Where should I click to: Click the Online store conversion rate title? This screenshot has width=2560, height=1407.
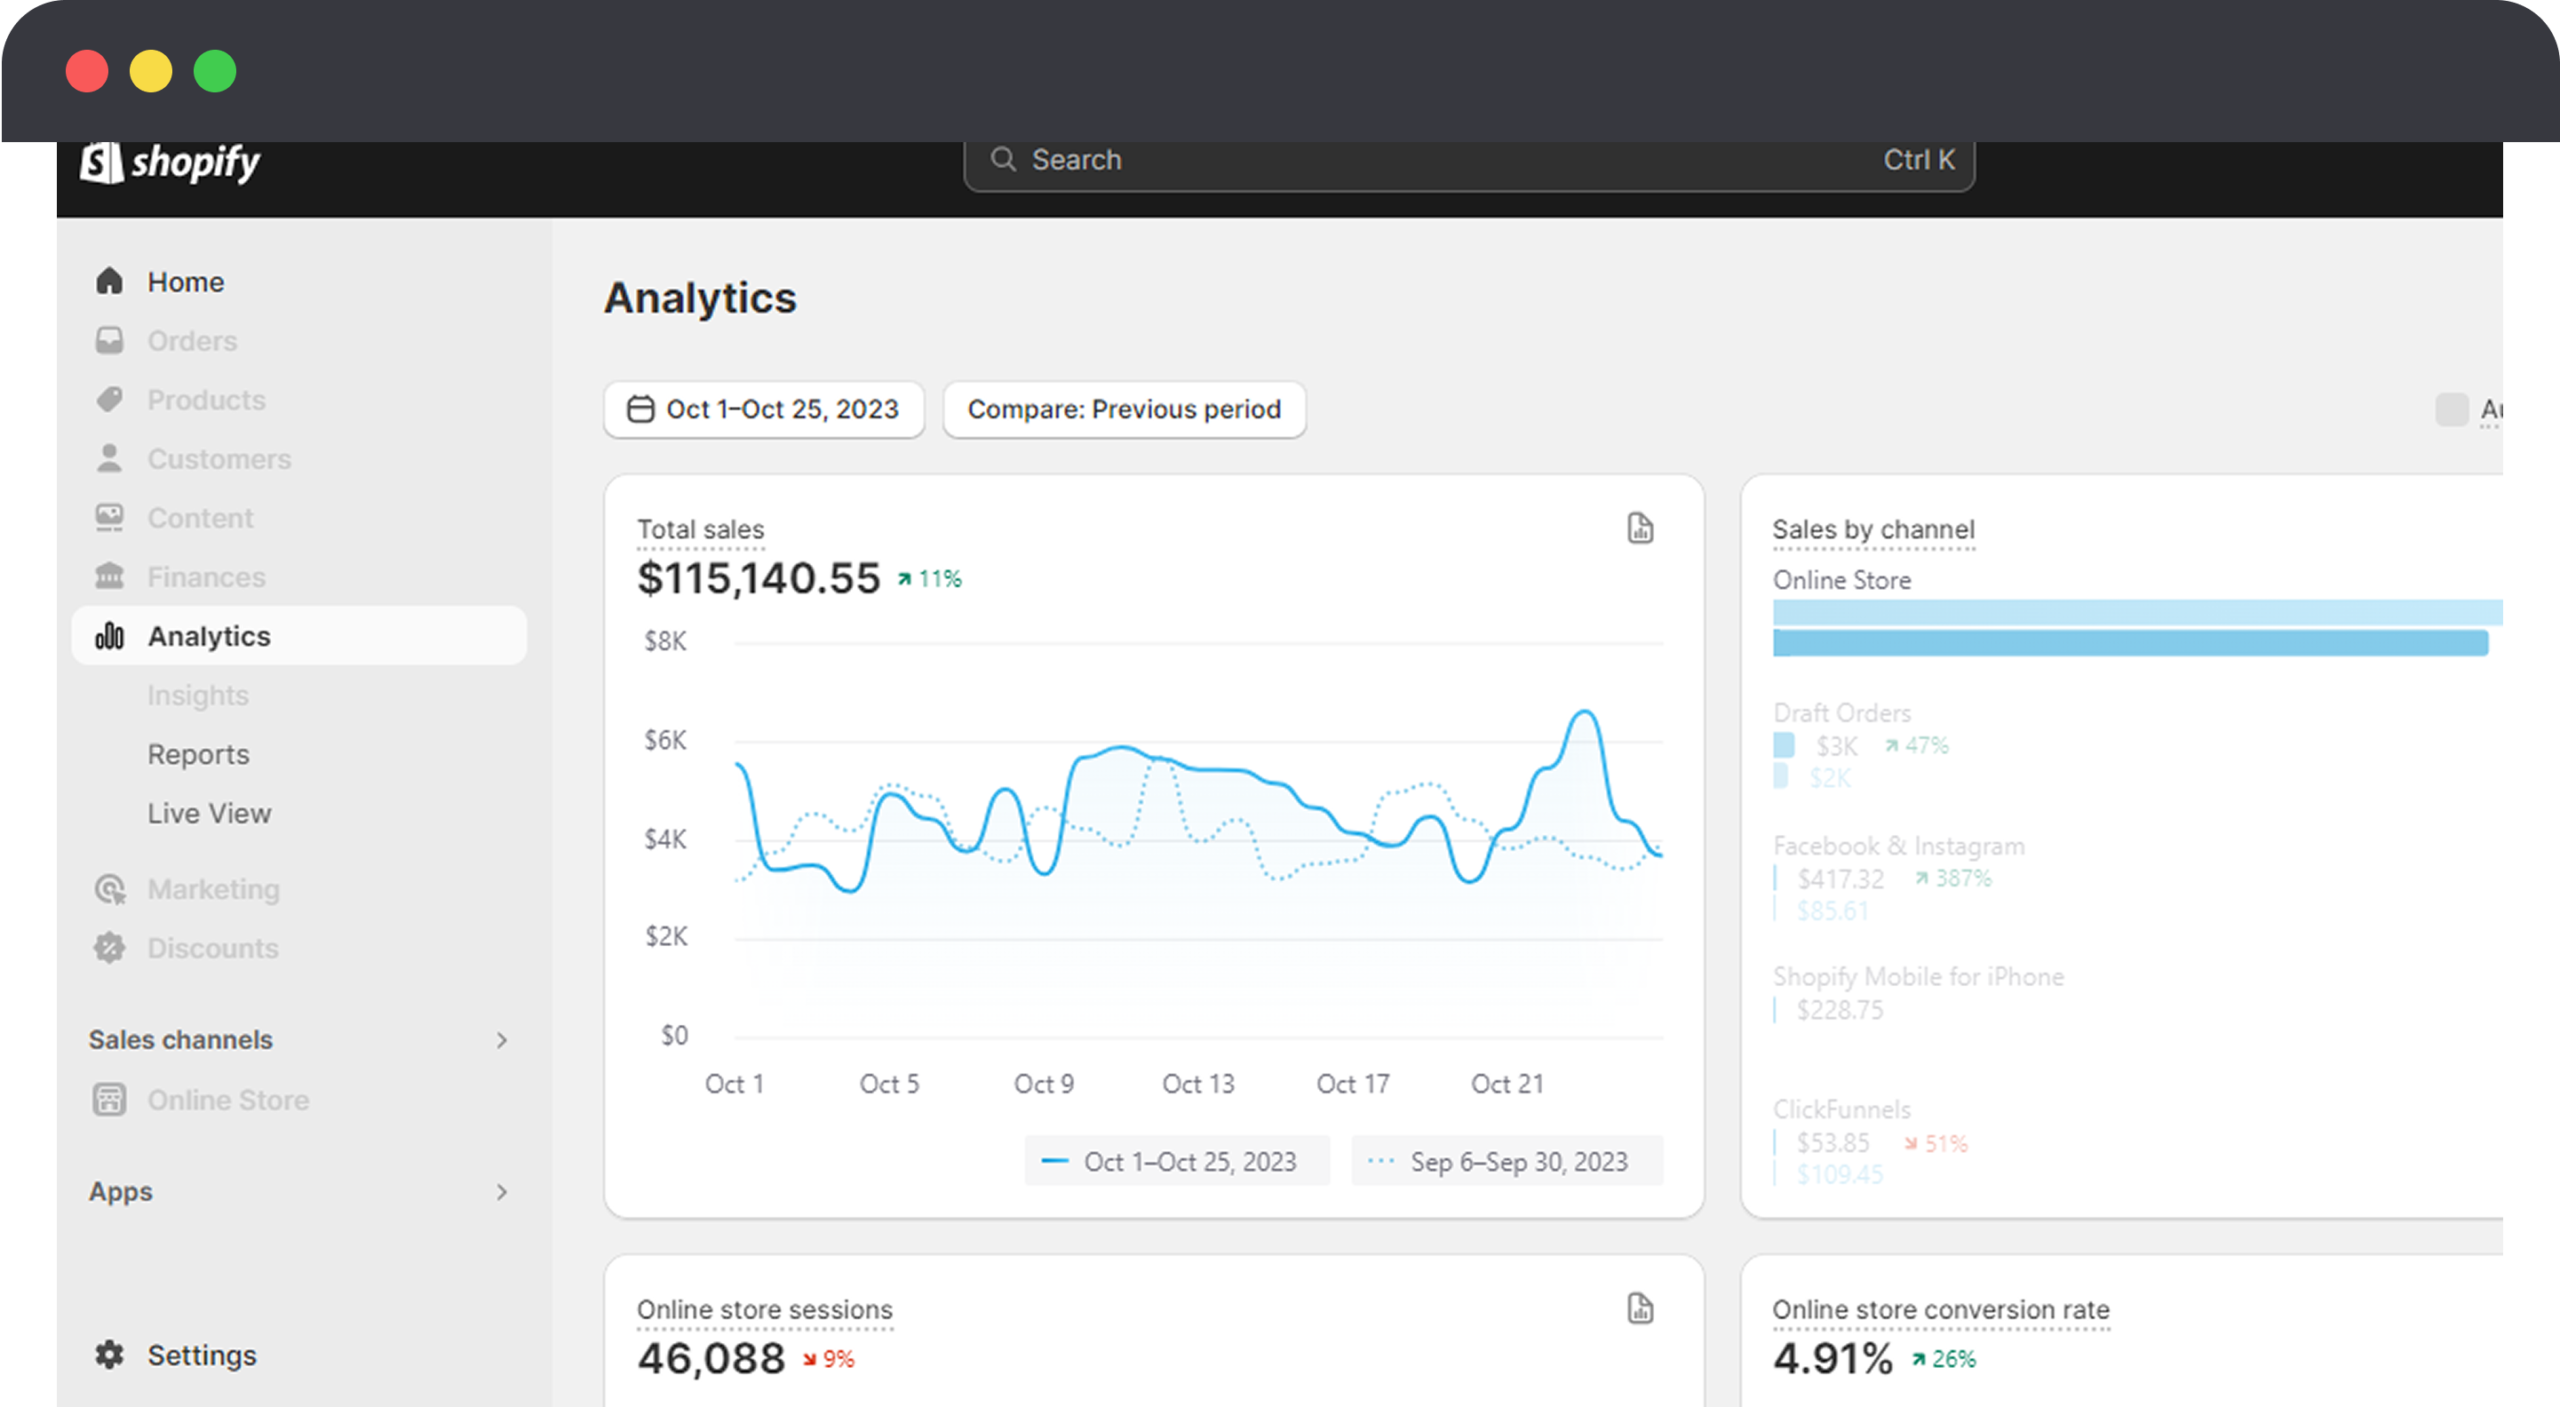tap(1940, 1309)
